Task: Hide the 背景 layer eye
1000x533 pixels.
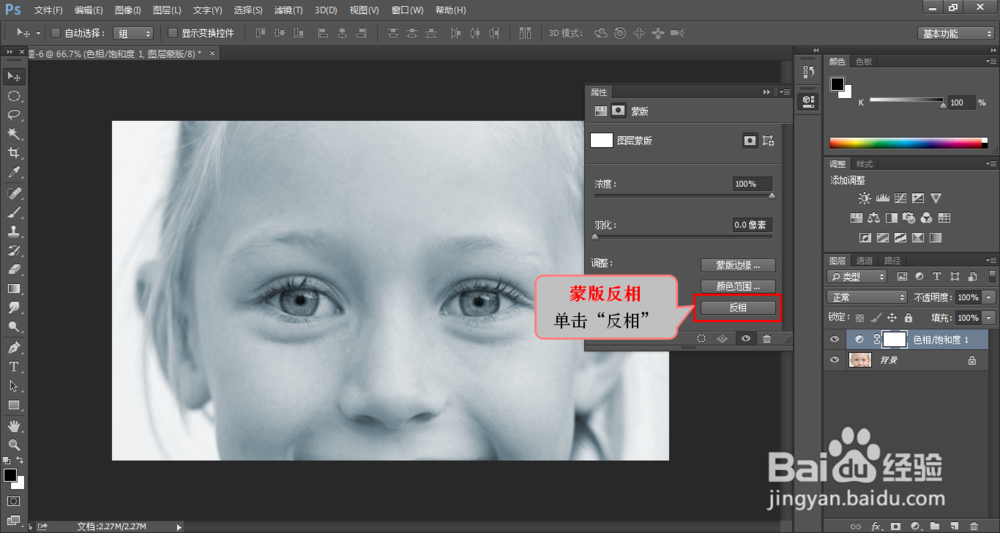Action: [x=834, y=360]
